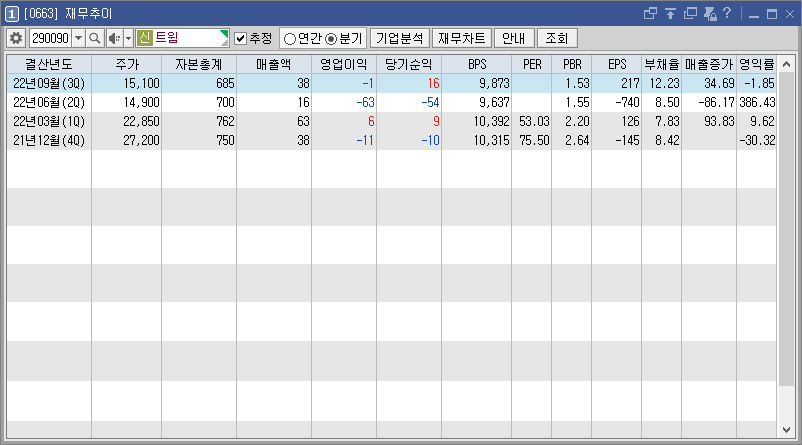Click margin cell 386.43
This screenshot has height=445, width=802.
pyautogui.click(x=756, y=102)
